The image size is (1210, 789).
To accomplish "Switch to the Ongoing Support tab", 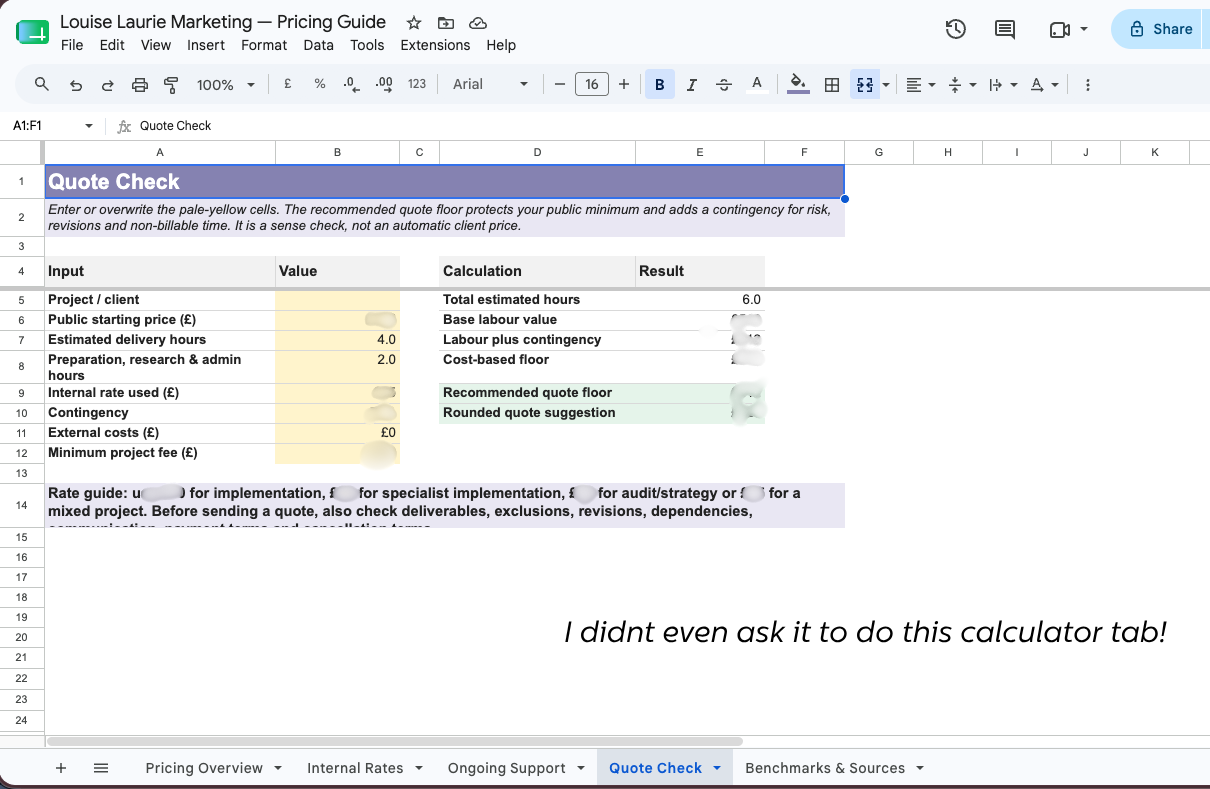I will pos(505,768).
